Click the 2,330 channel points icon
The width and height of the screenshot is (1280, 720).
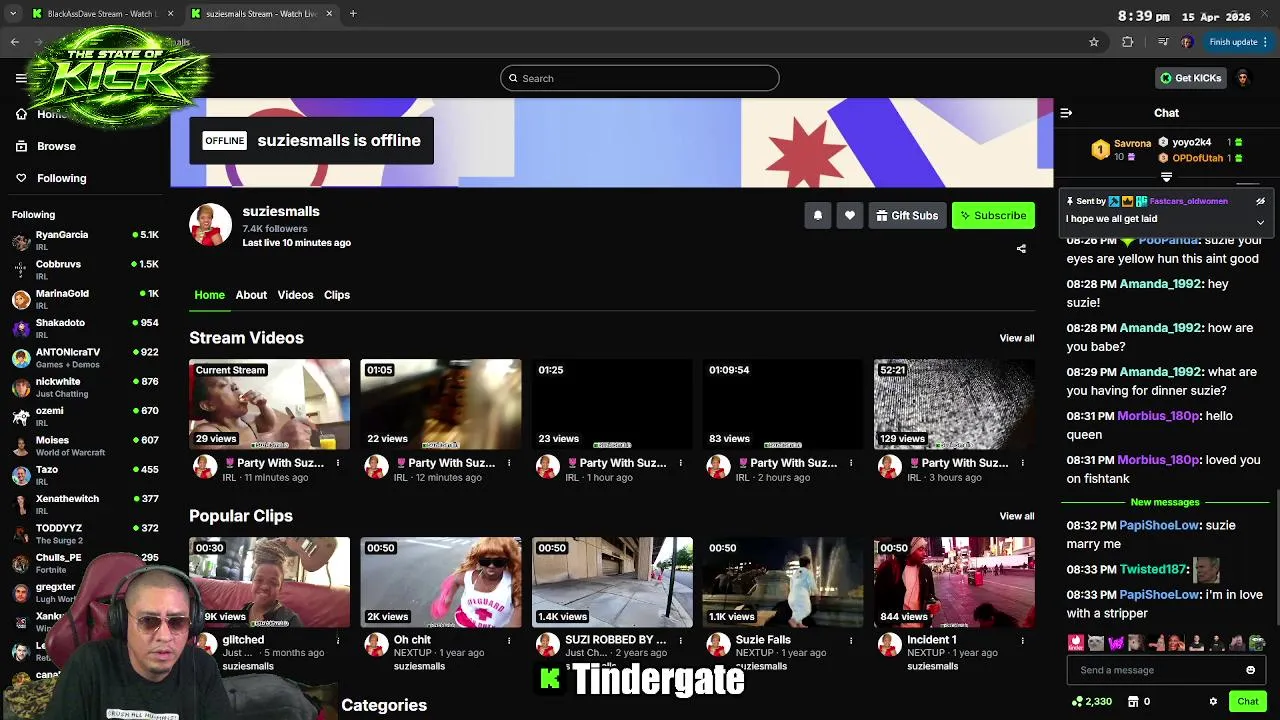pos(1077,701)
